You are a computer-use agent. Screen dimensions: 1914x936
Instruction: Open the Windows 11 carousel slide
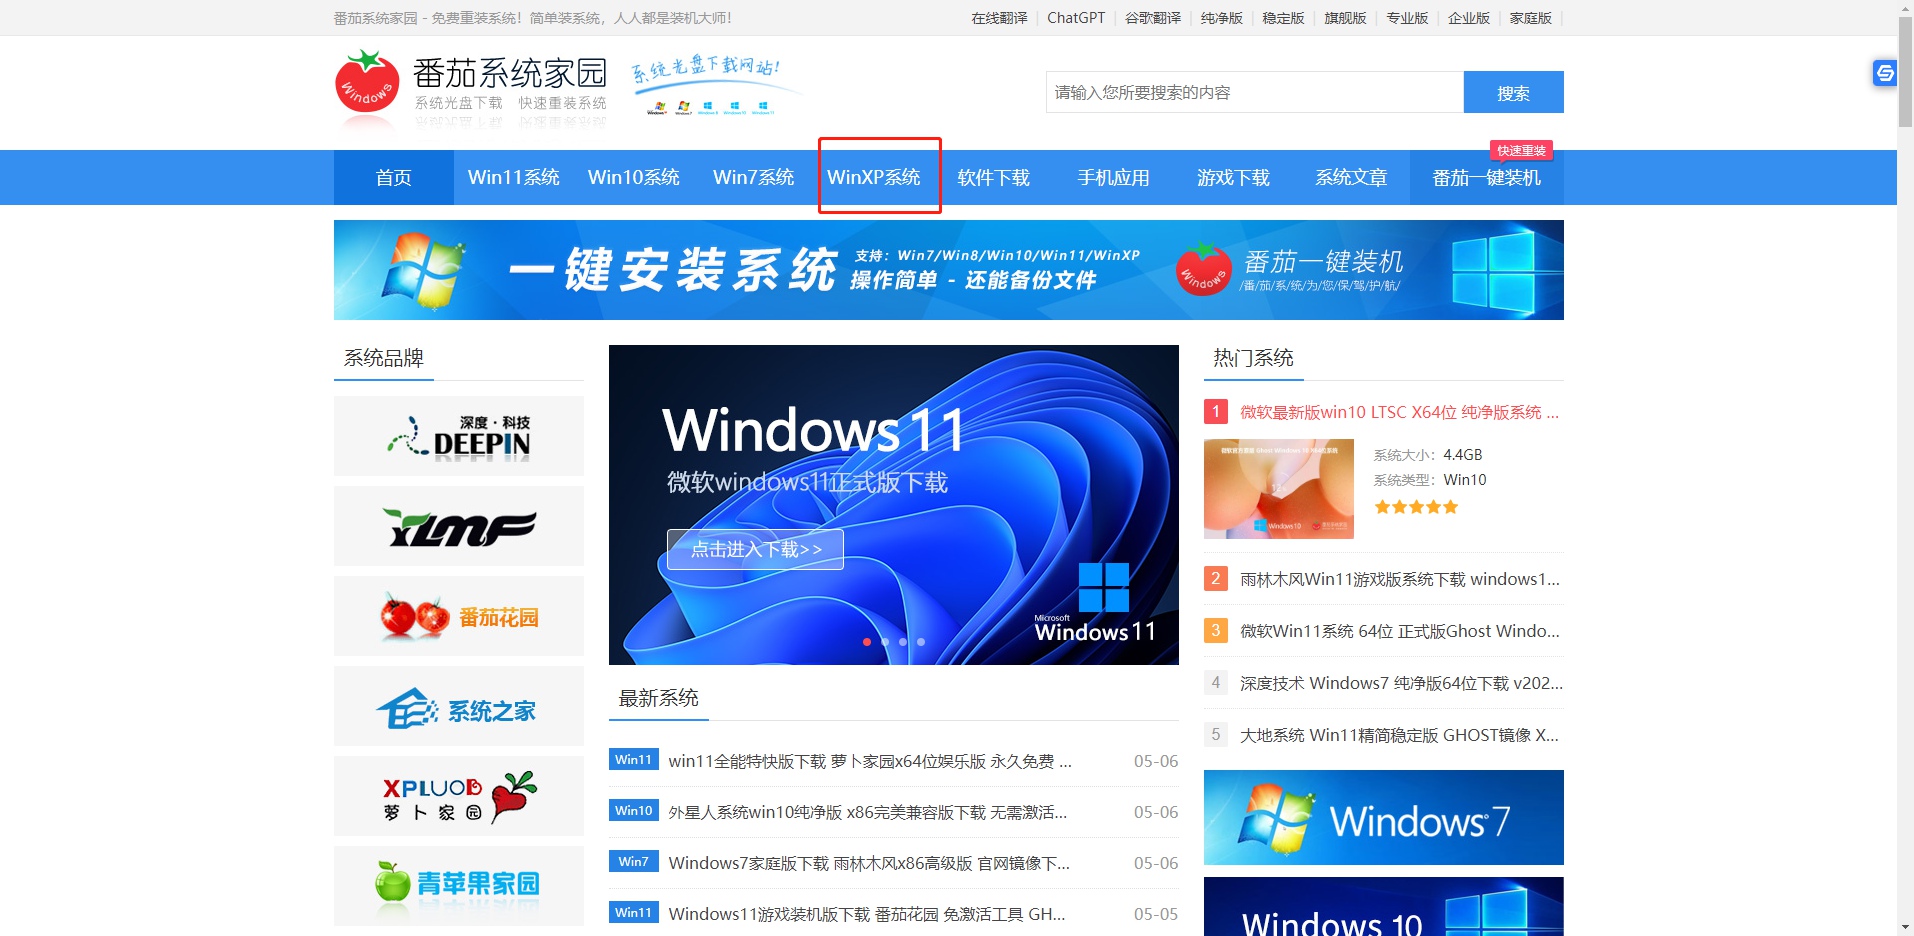[x=894, y=505]
